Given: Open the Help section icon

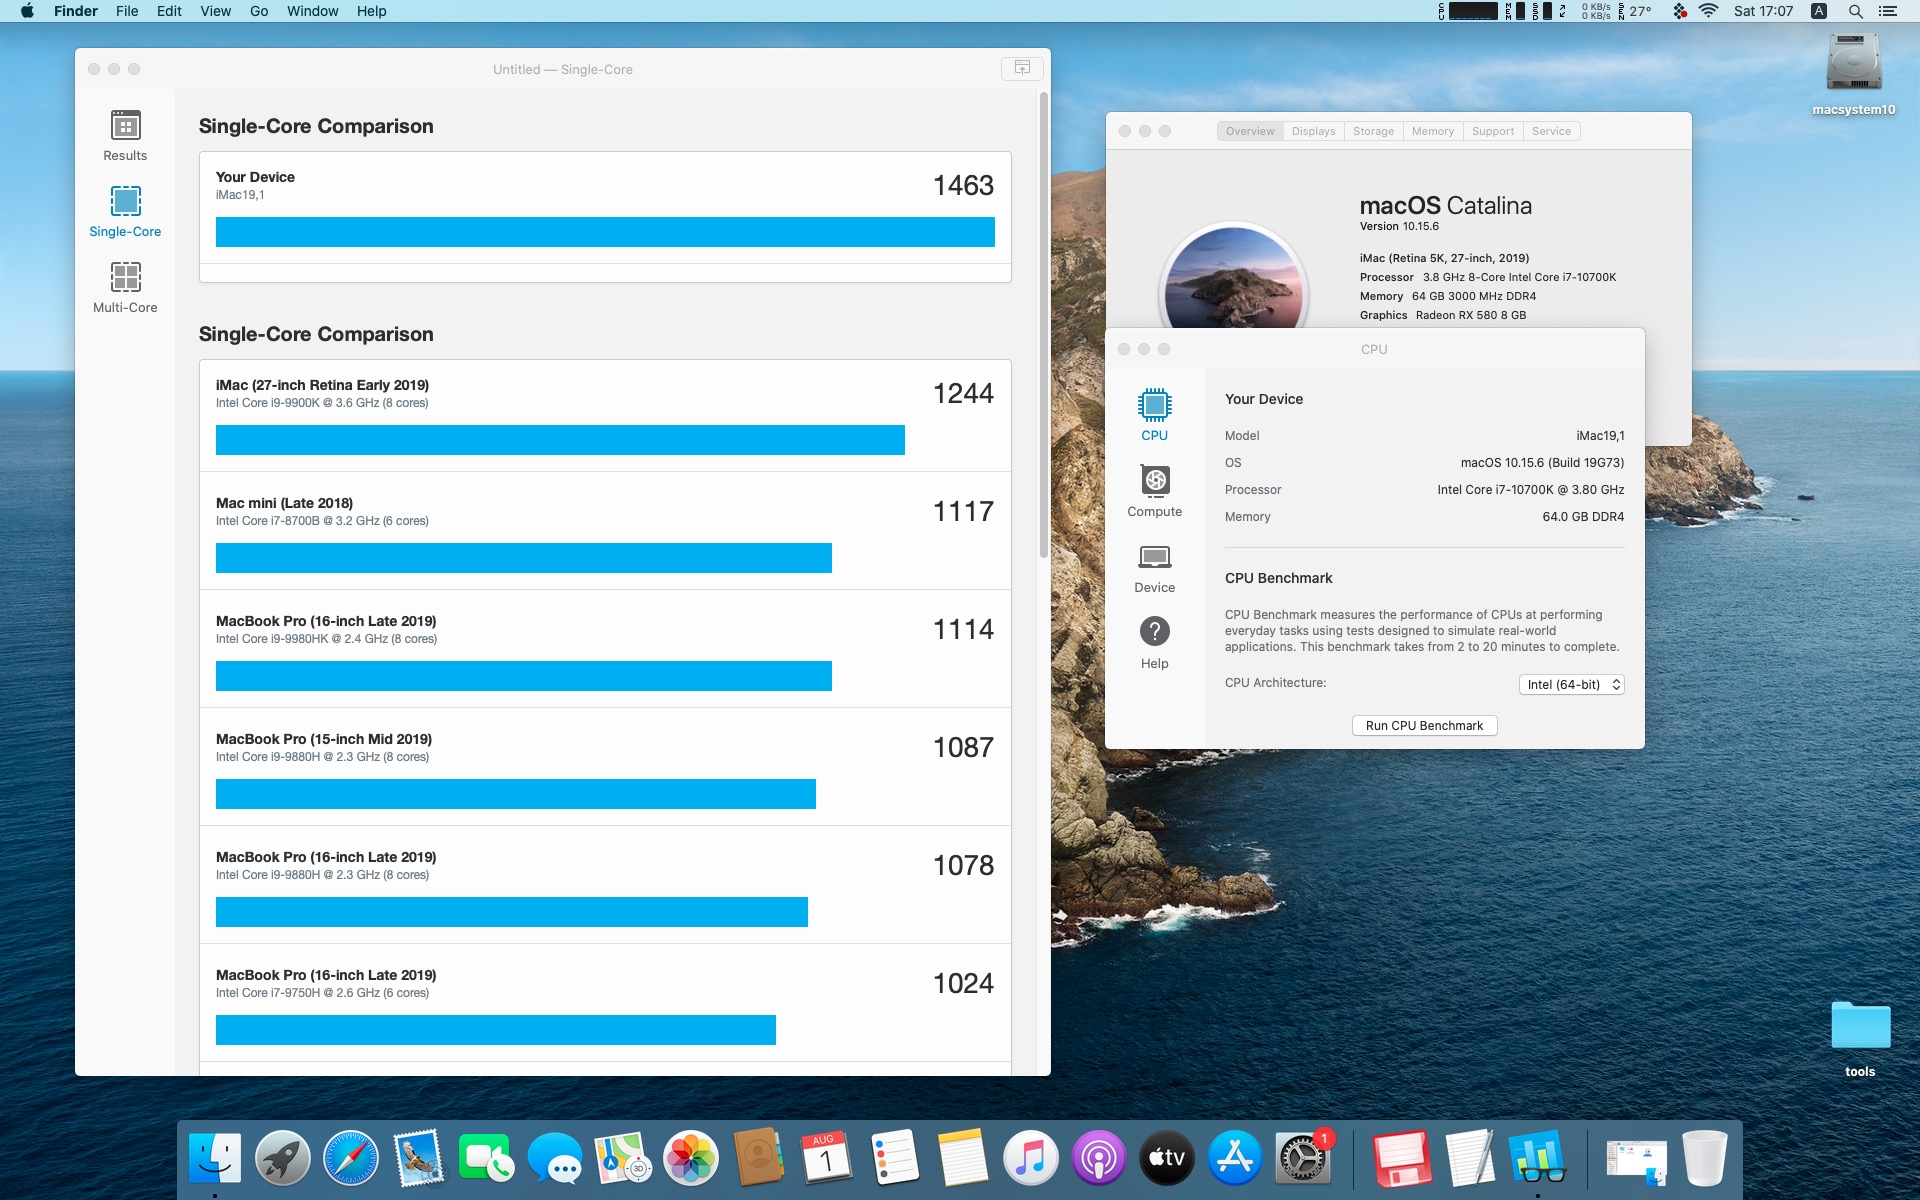Looking at the screenshot, I should tap(1154, 632).
